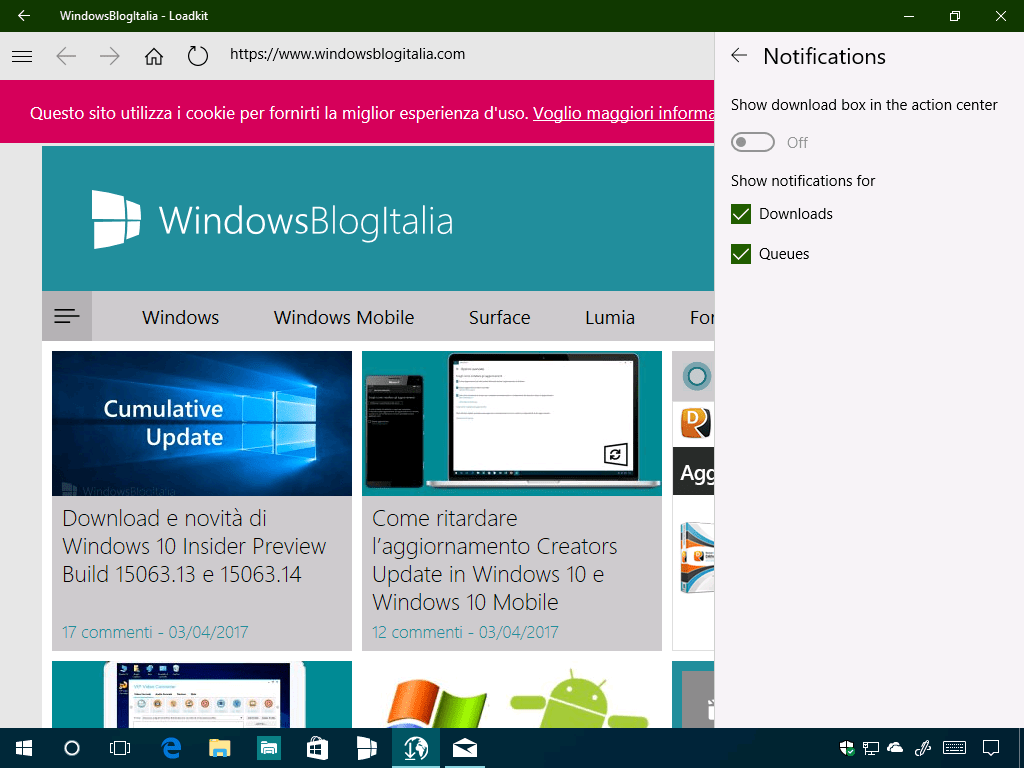The image size is (1024, 768).
Task: Open the Windows Start menu
Action: [24, 748]
